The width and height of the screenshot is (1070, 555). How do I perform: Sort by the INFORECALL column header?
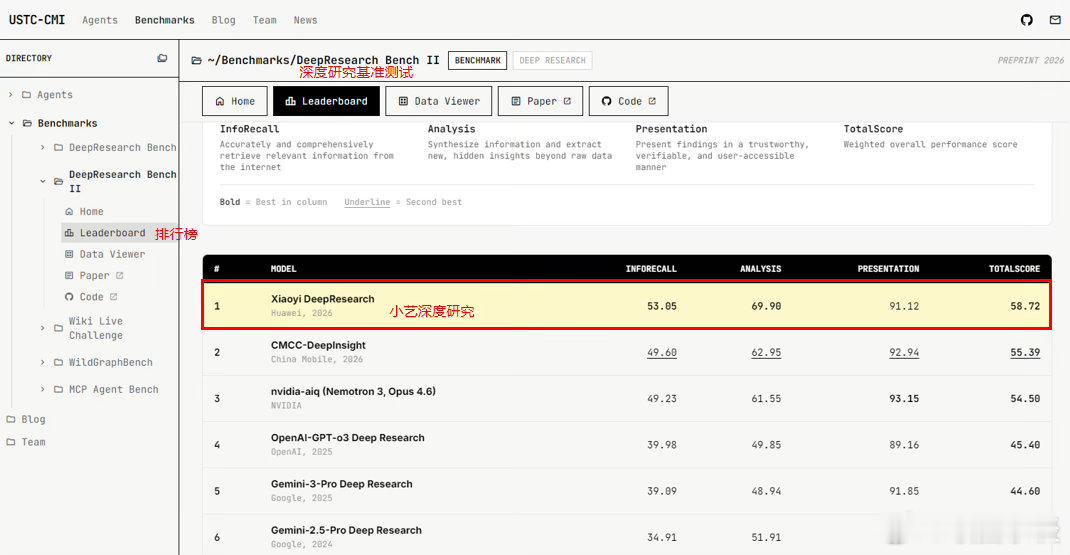click(x=651, y=269)
